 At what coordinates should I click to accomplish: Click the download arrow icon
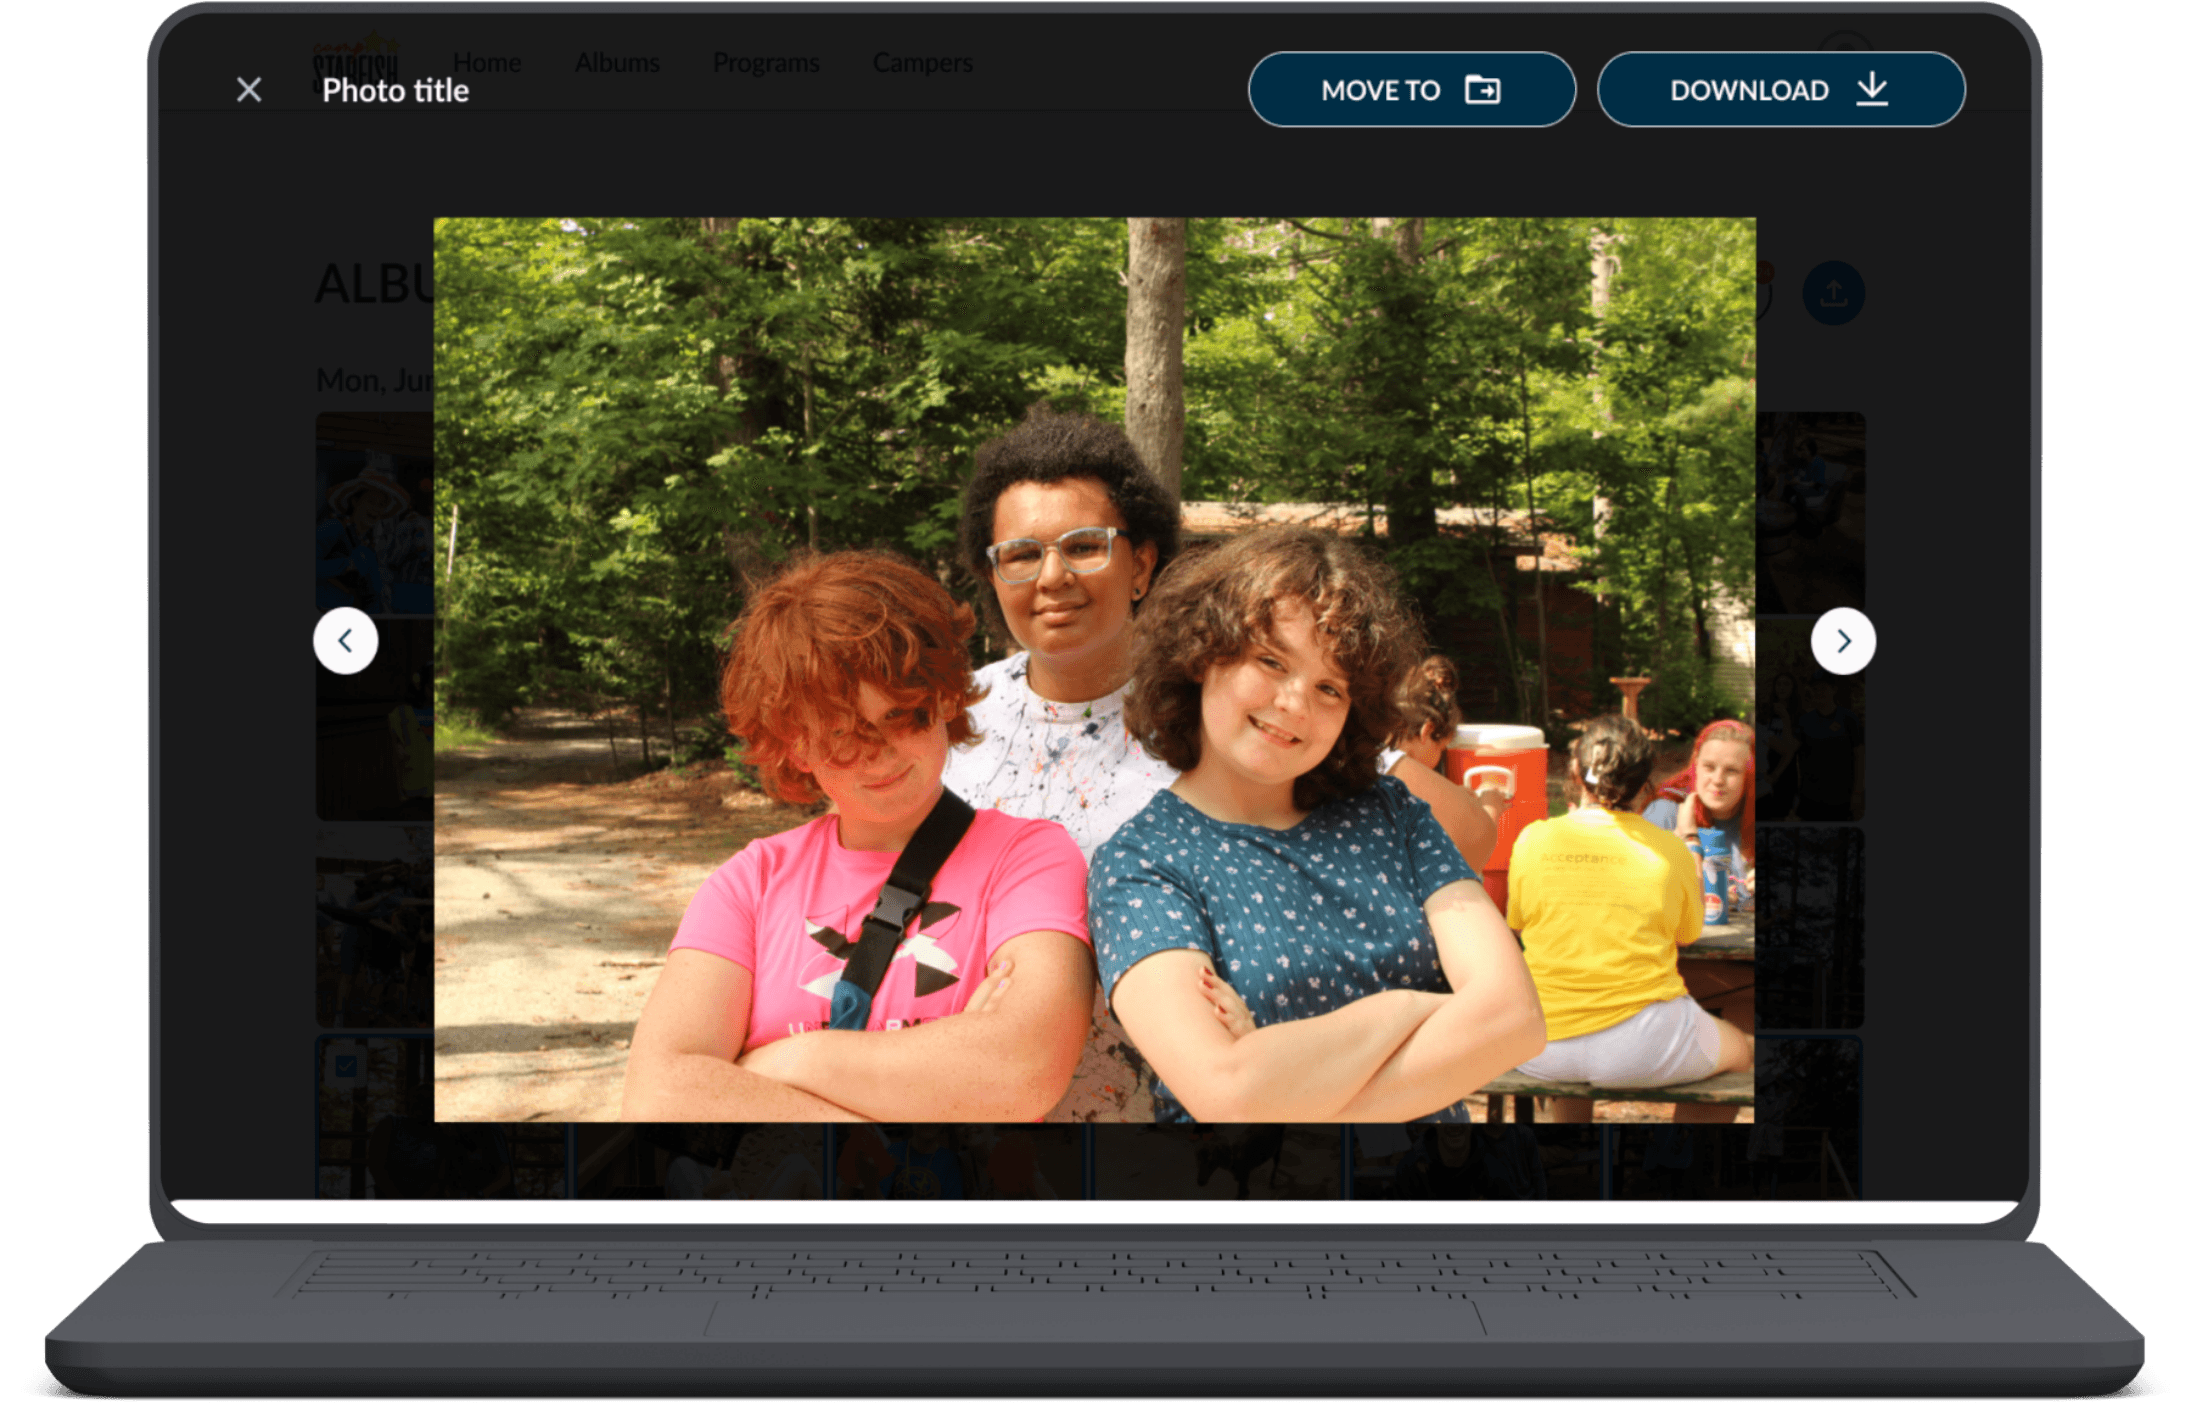click(1872, 89)
